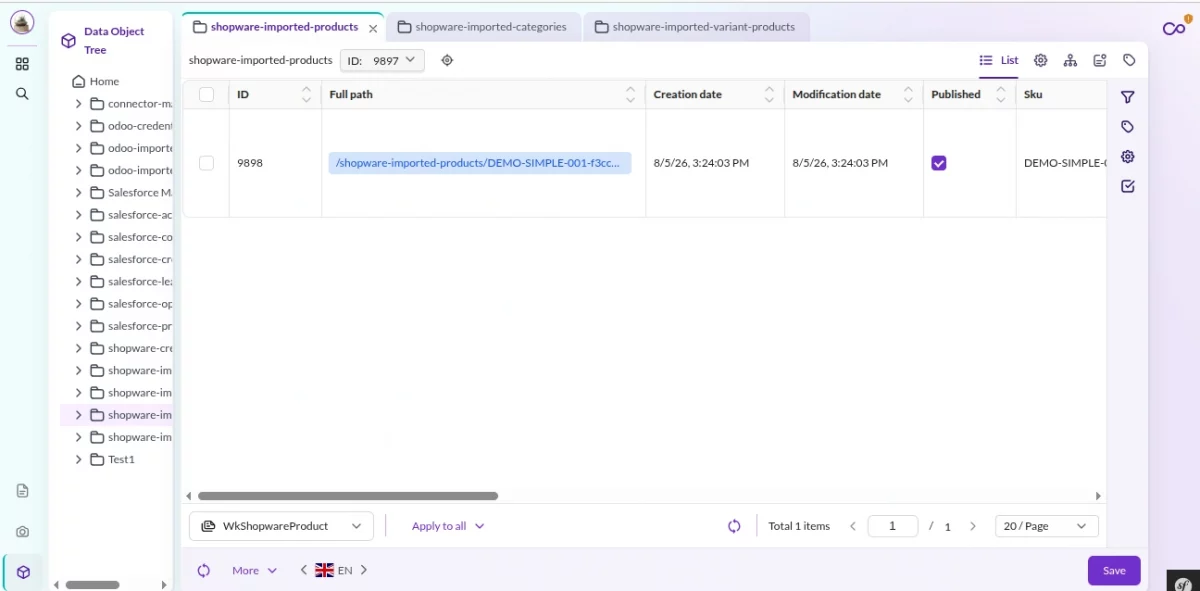
Task: Click the Data Object Tree cube icon
Action: (x=68, y=41)
